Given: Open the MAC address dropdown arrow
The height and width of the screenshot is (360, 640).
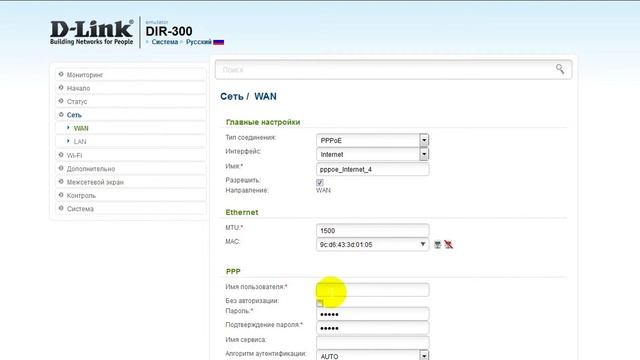Looking at the screenshot, I should pyautogui.click(x=423, y=244).
